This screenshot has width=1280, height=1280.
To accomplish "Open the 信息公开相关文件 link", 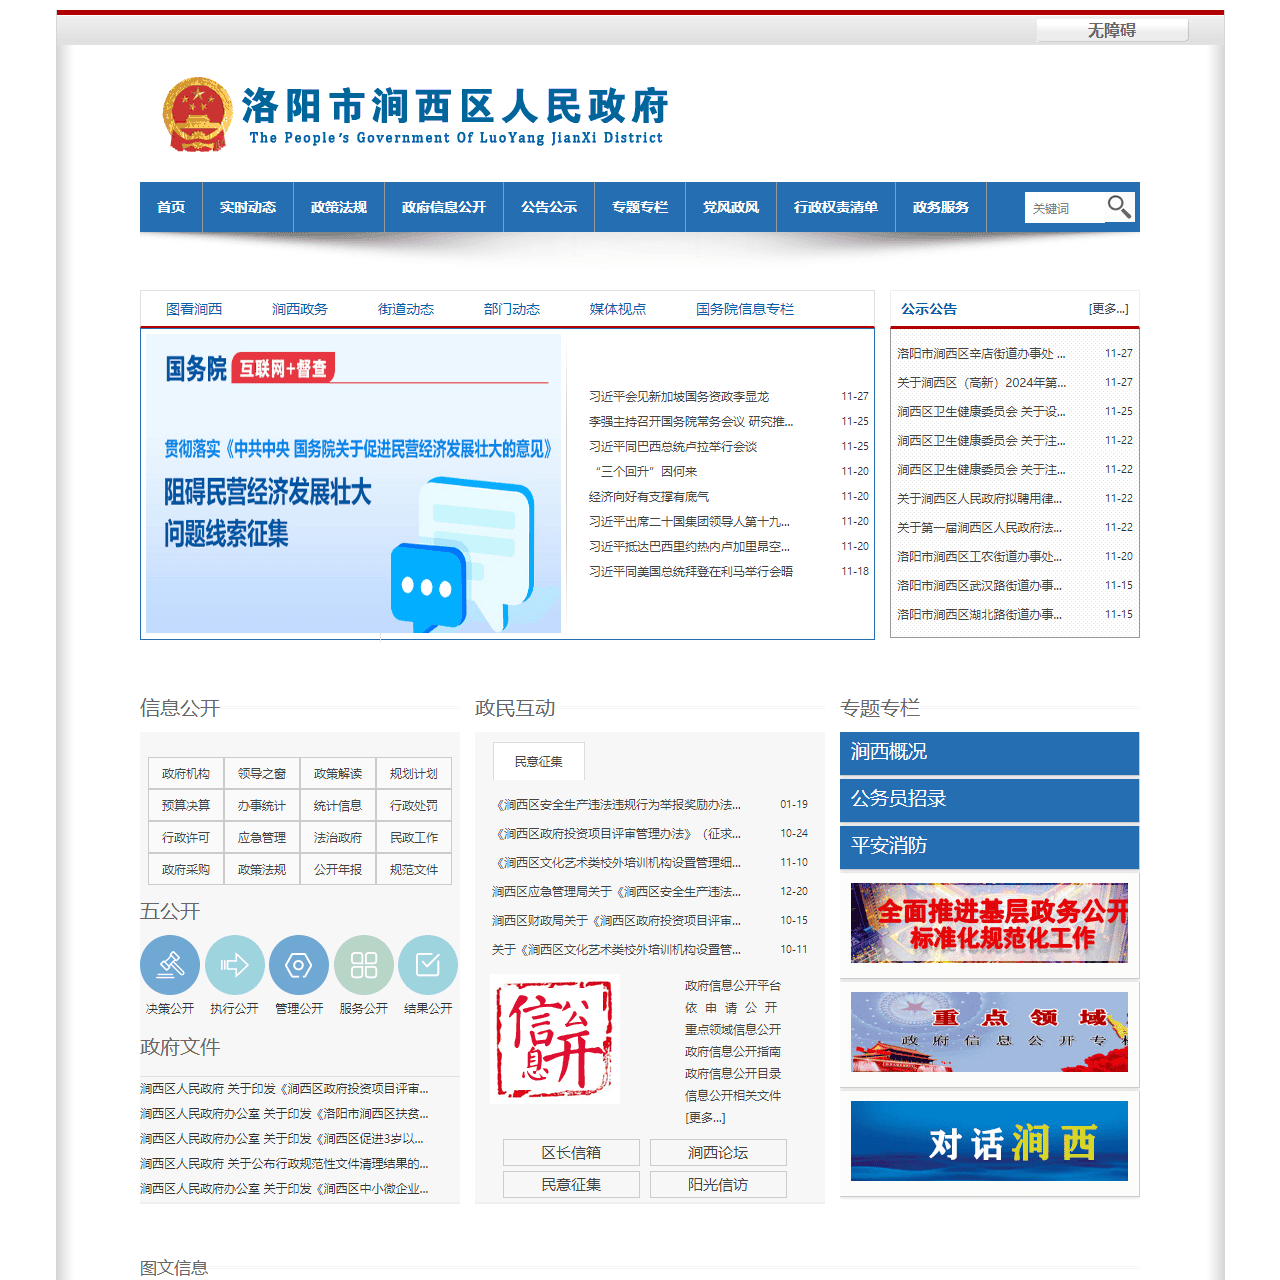I will click(x=733, y=1096).
